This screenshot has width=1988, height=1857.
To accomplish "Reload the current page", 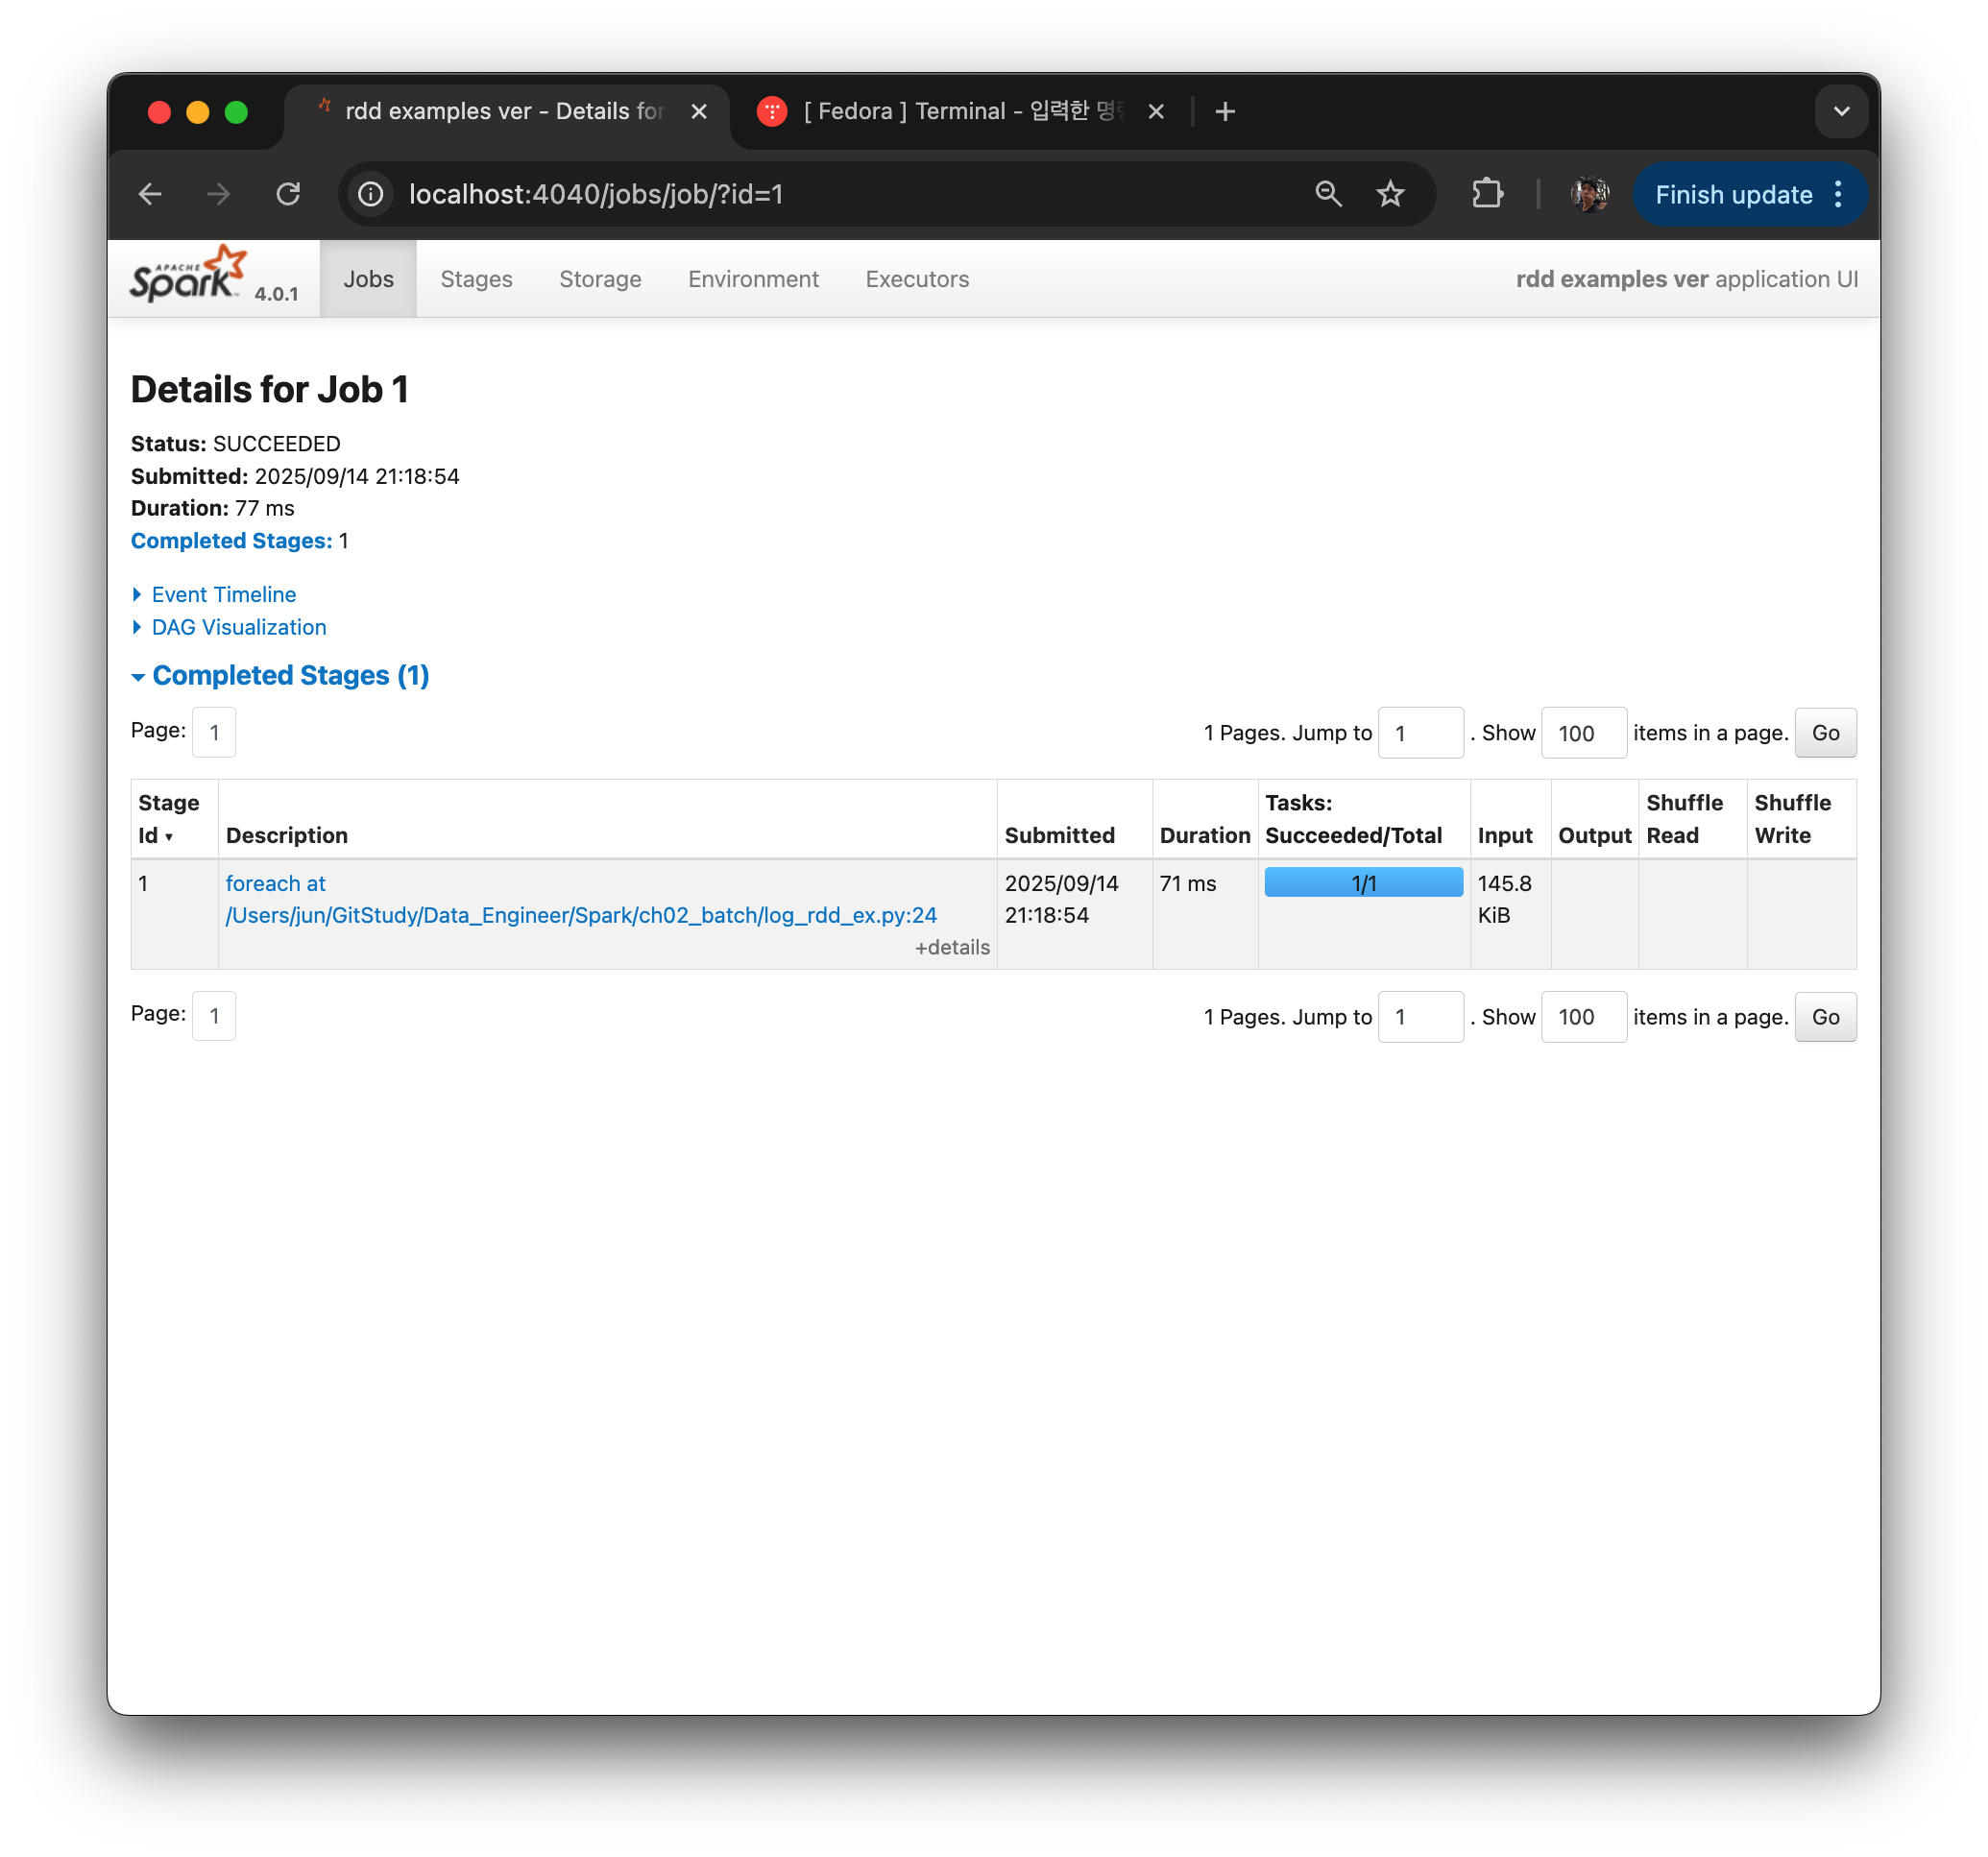I will click(x=288, y=194).
